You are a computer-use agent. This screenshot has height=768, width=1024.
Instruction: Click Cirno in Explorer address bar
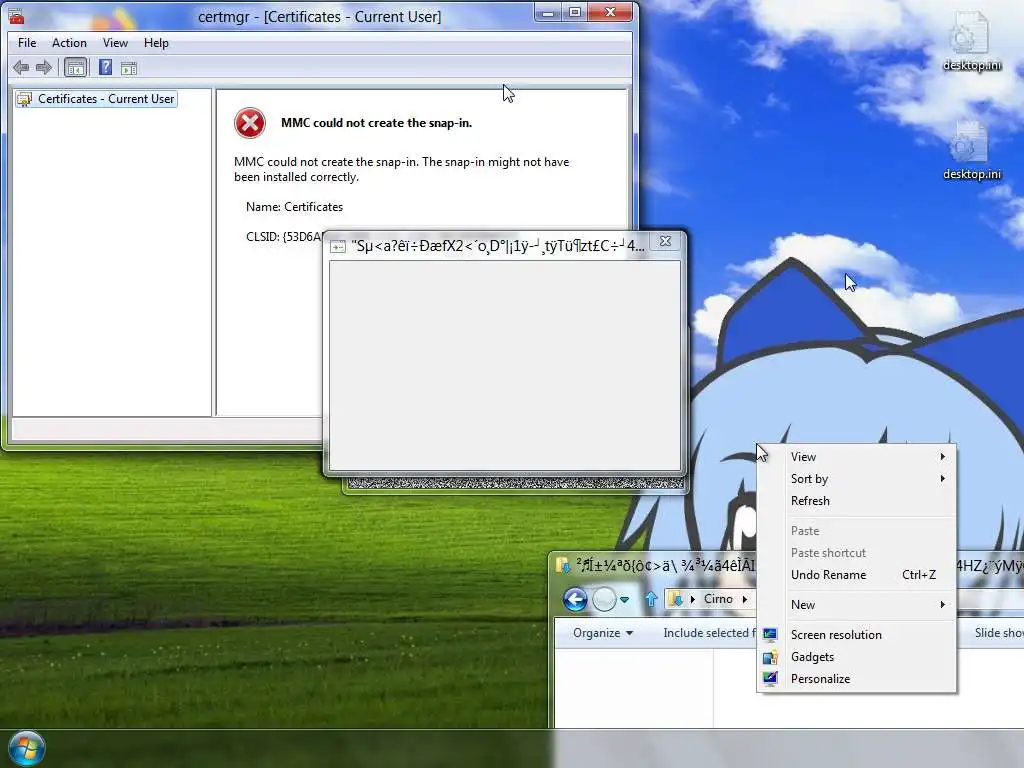718,599
